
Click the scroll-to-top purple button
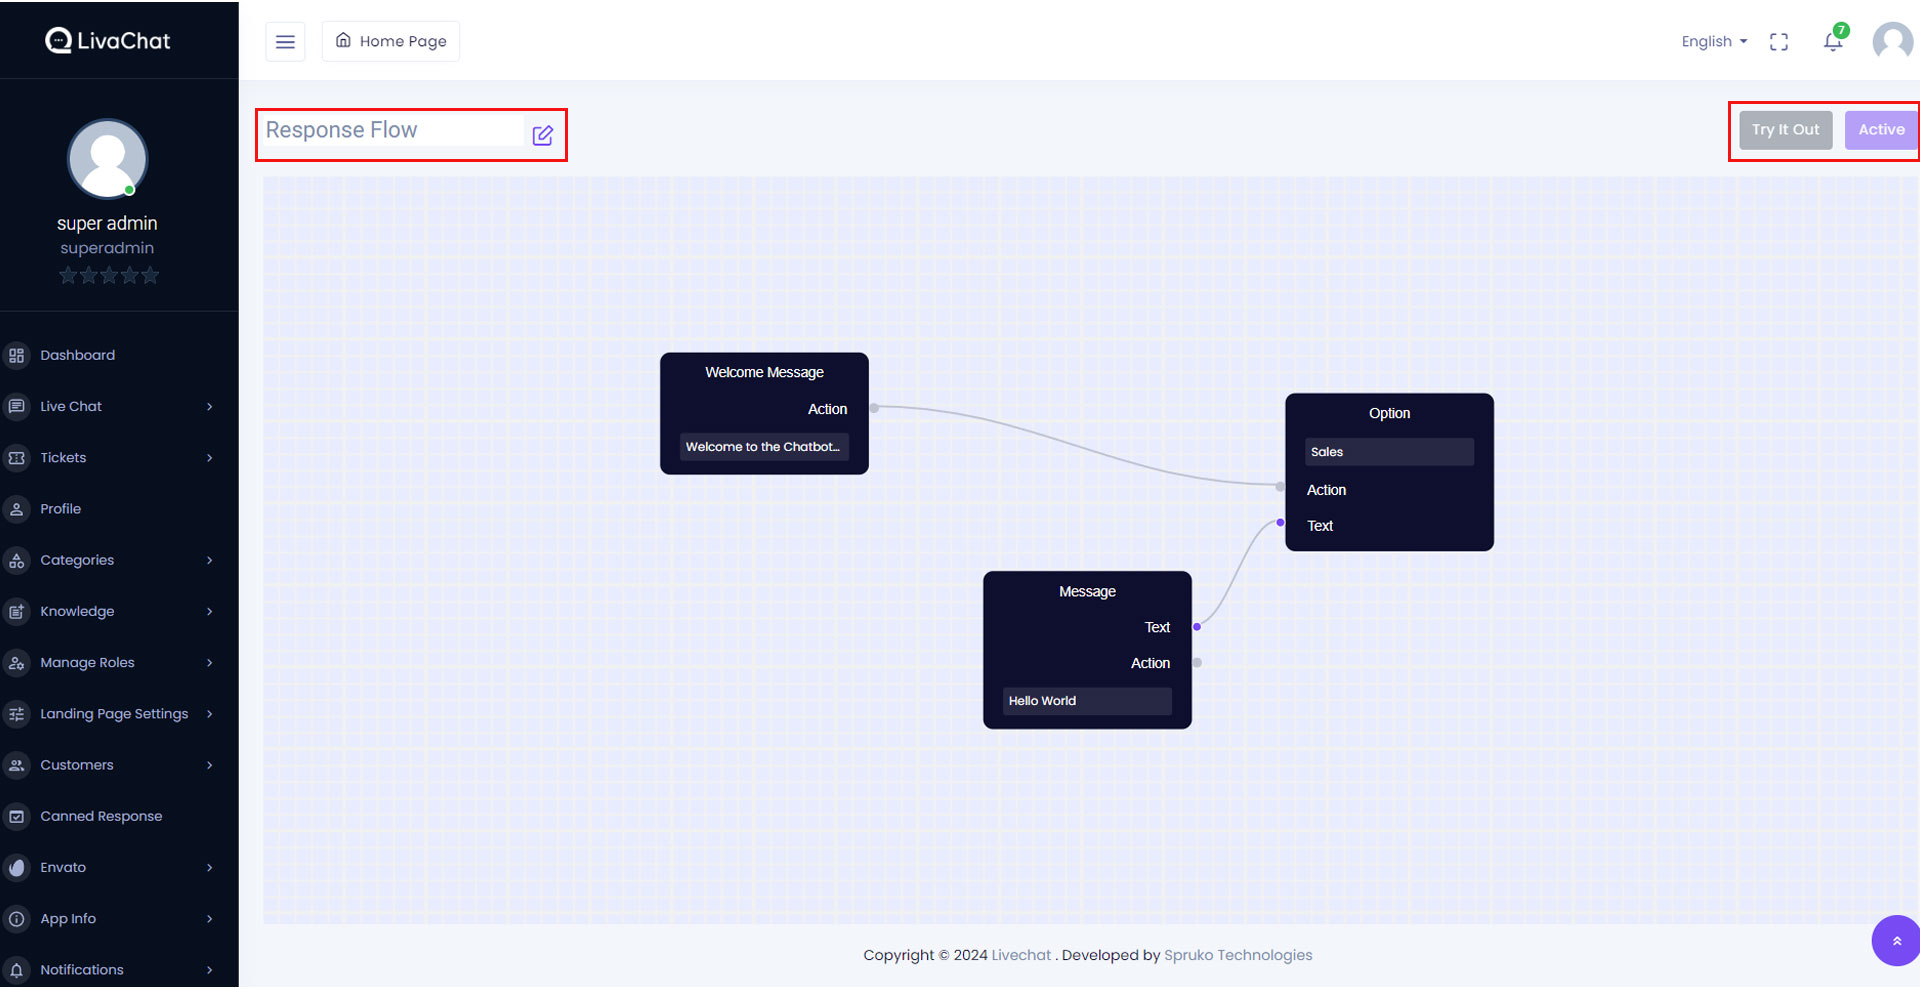[1895, 940]
